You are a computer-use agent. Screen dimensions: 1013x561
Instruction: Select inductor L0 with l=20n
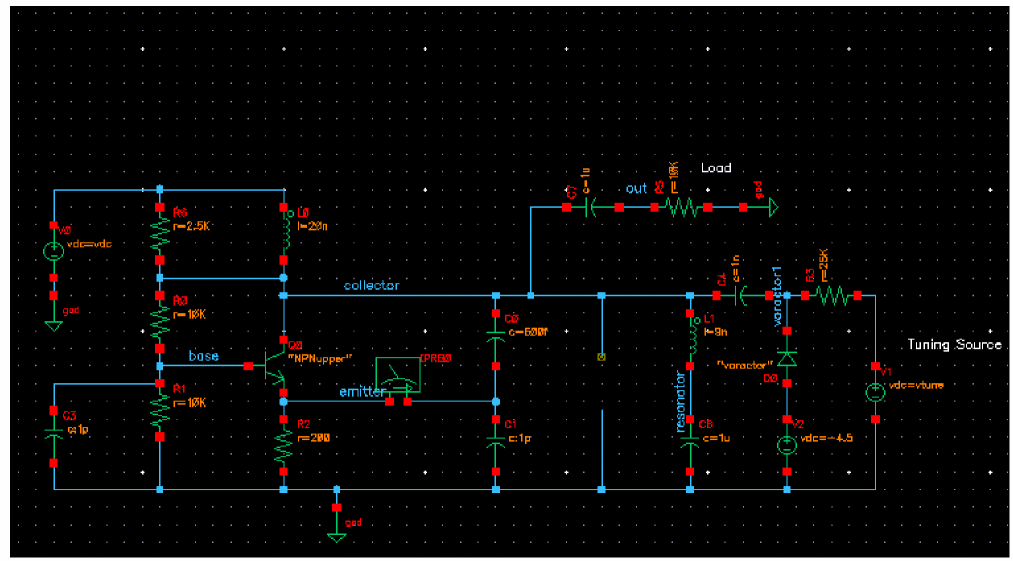284,234
